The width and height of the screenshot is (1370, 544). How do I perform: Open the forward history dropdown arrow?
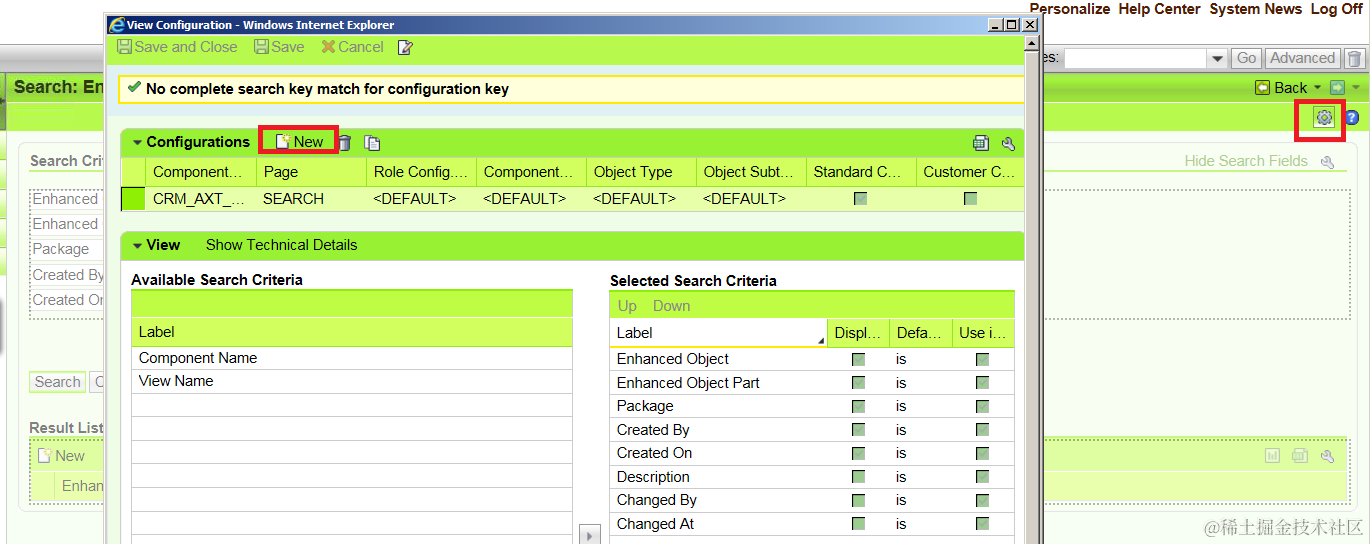pos(1355,88)
